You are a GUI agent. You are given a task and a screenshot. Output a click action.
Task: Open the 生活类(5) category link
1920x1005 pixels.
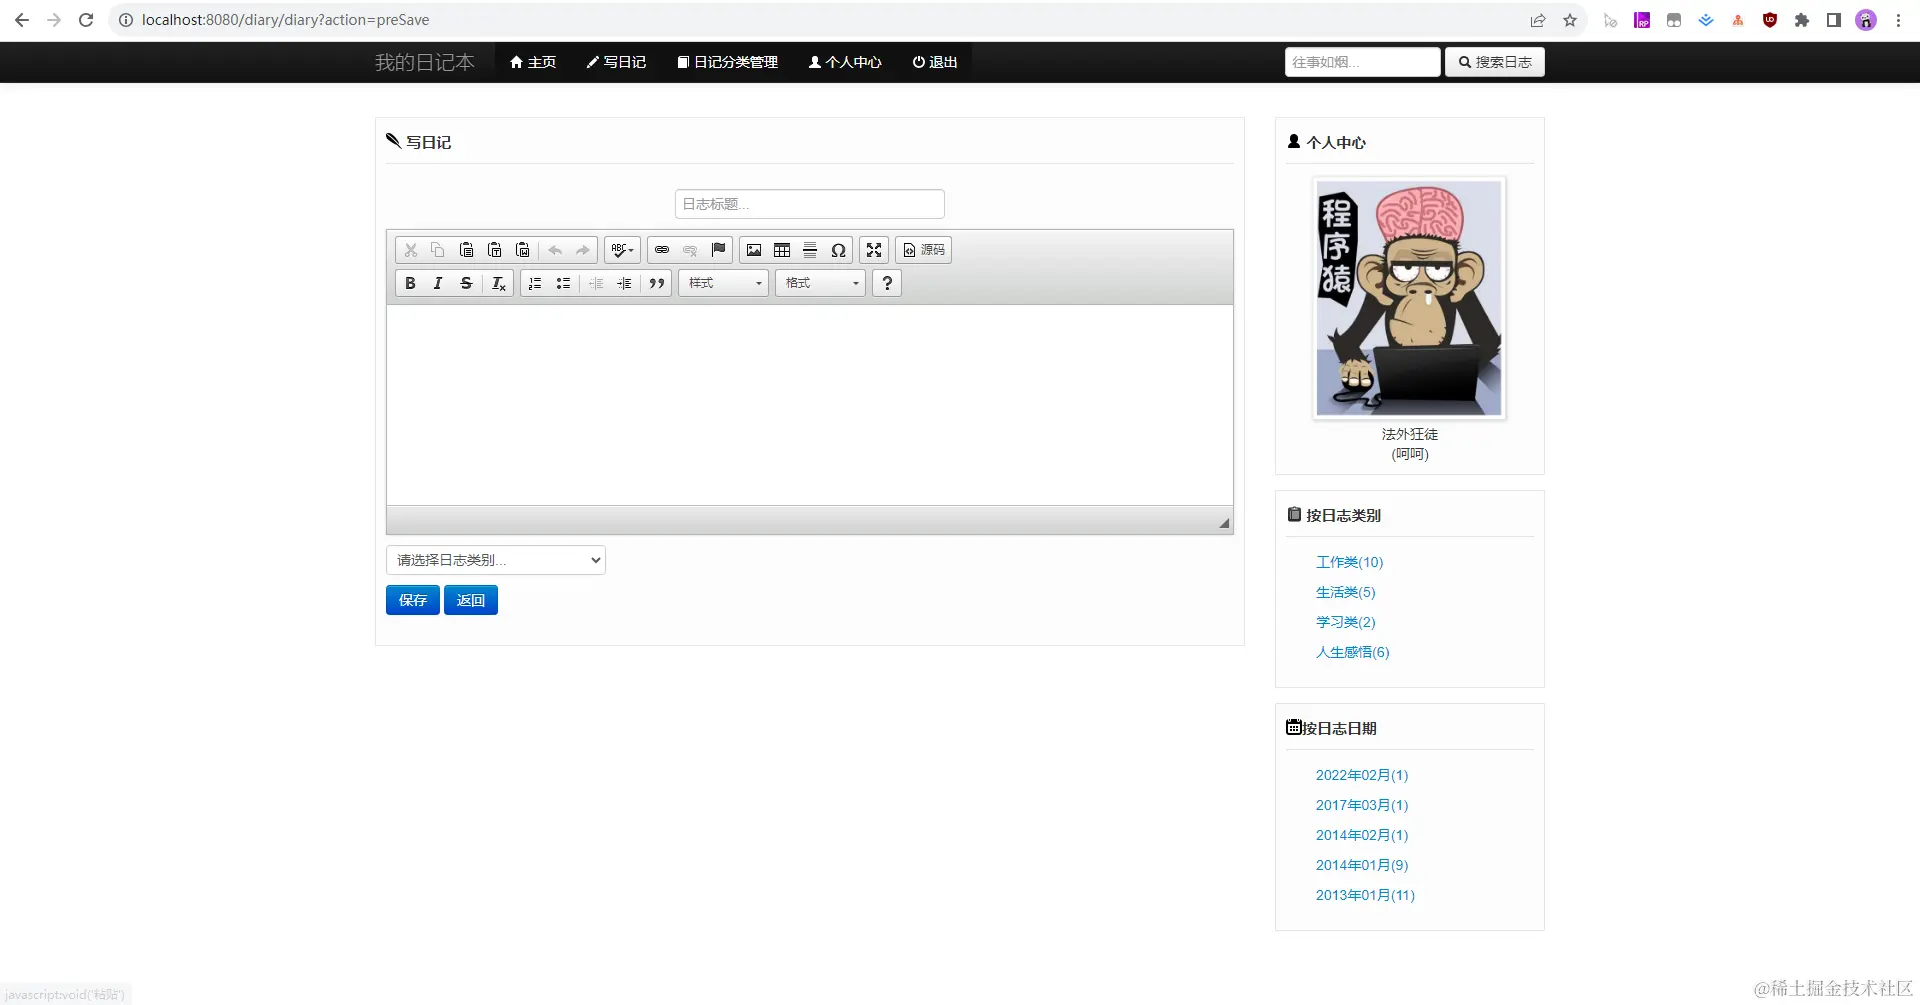1345,592
